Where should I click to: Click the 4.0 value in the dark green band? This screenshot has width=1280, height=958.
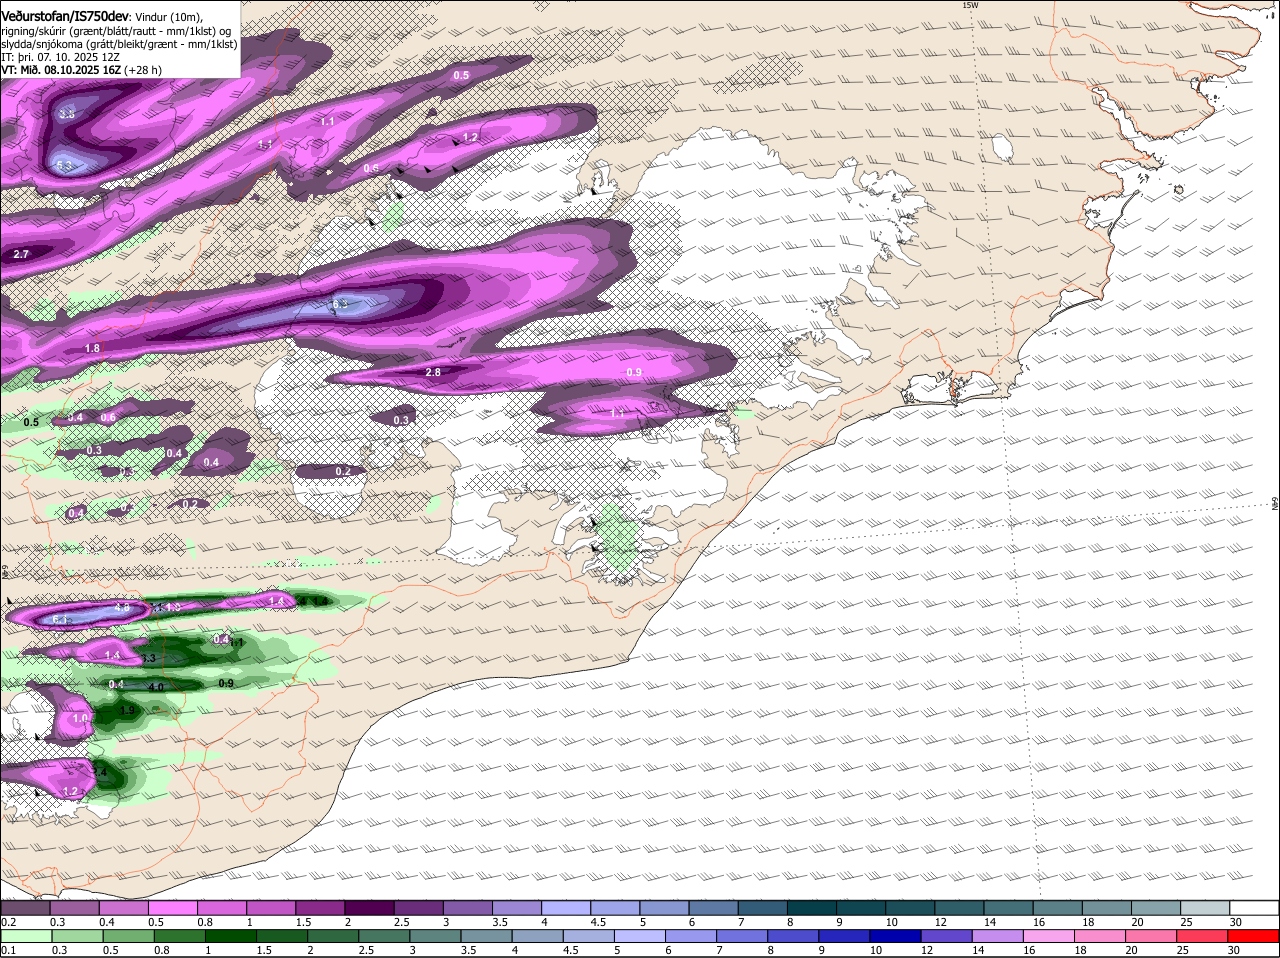(155, 688)
